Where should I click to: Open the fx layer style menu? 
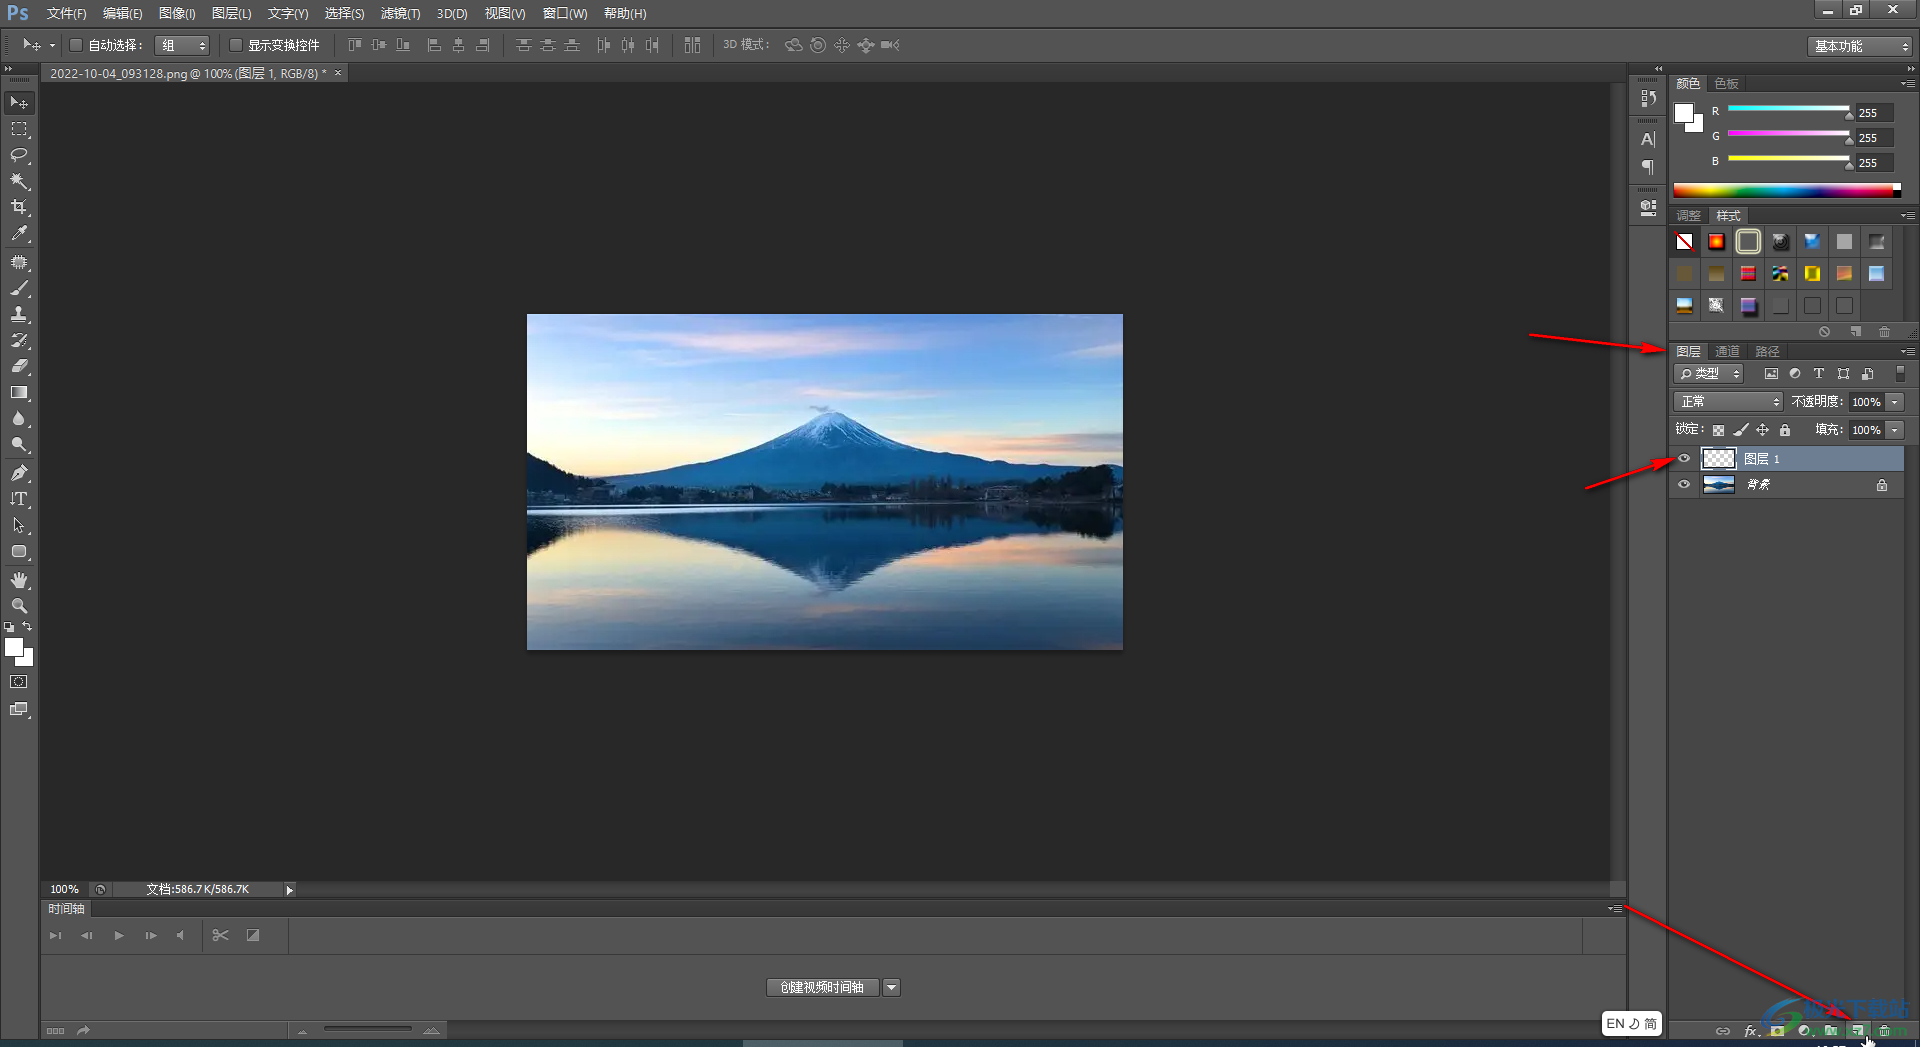[1751, 1031]
